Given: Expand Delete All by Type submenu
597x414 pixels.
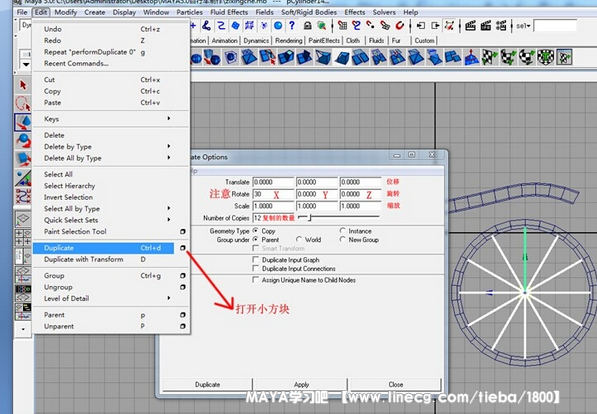Looking at the screenshot, I should (169, 158).
